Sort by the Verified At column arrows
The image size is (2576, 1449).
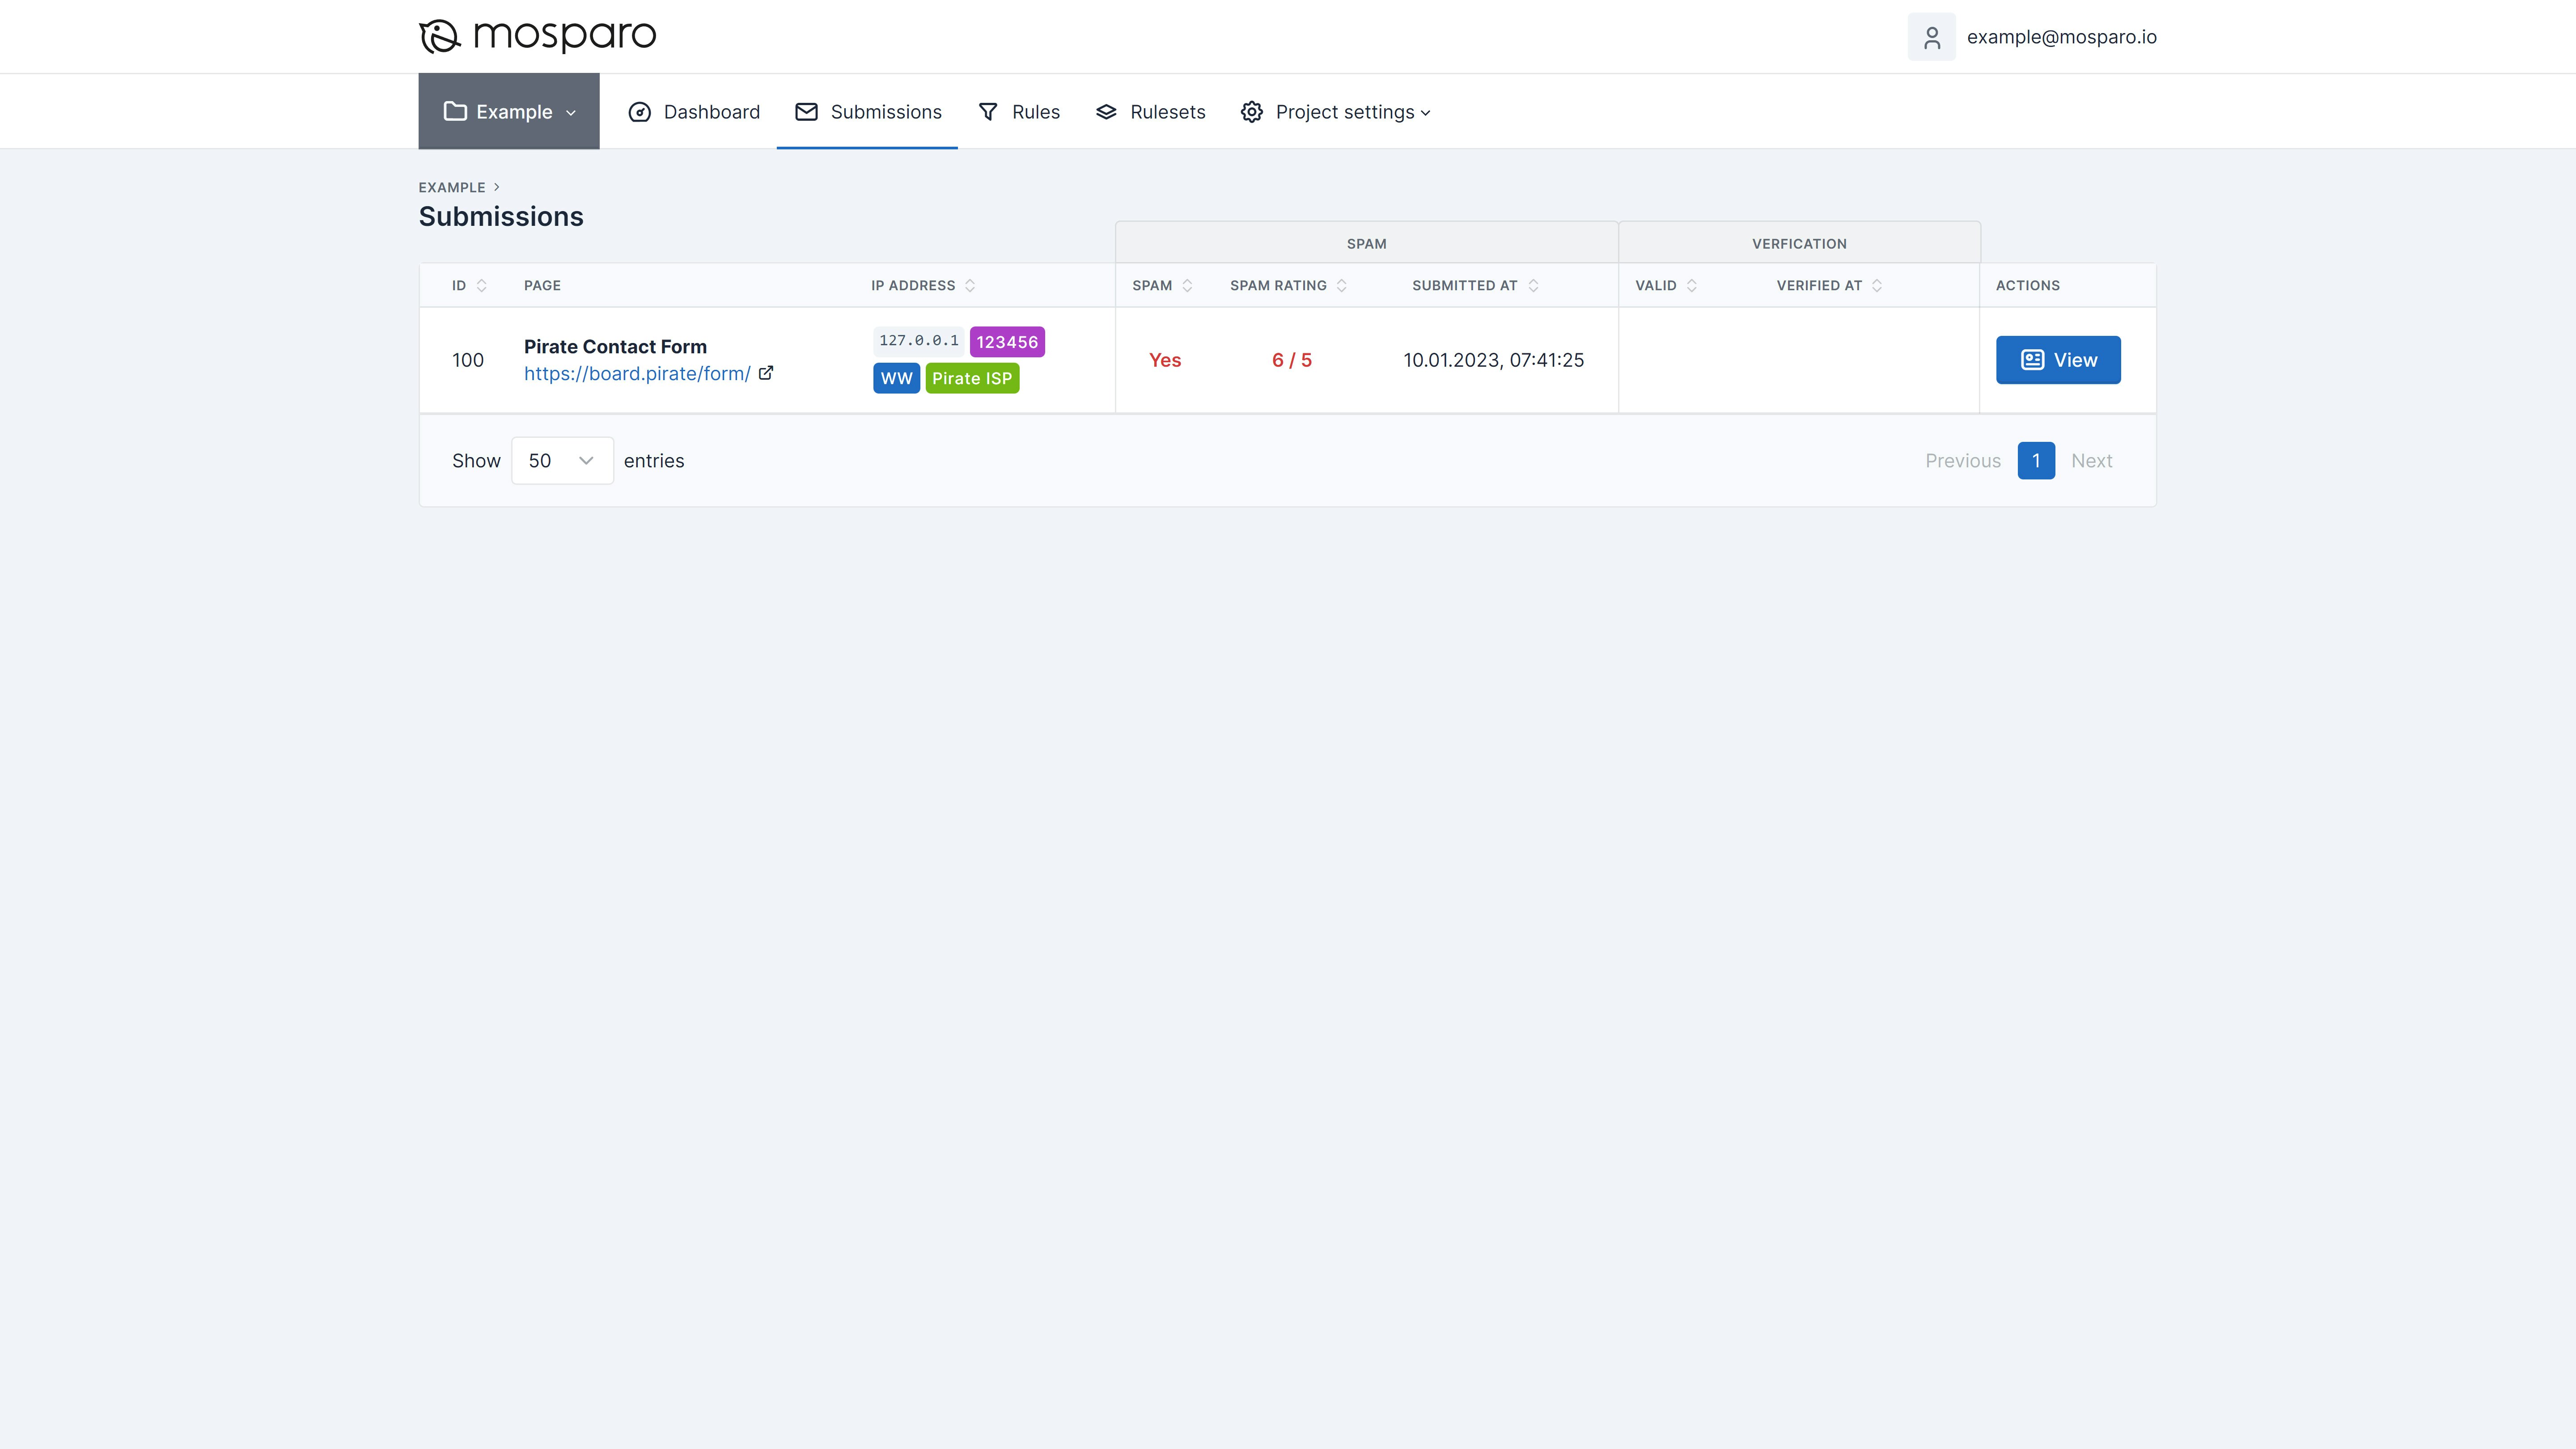1877,286
